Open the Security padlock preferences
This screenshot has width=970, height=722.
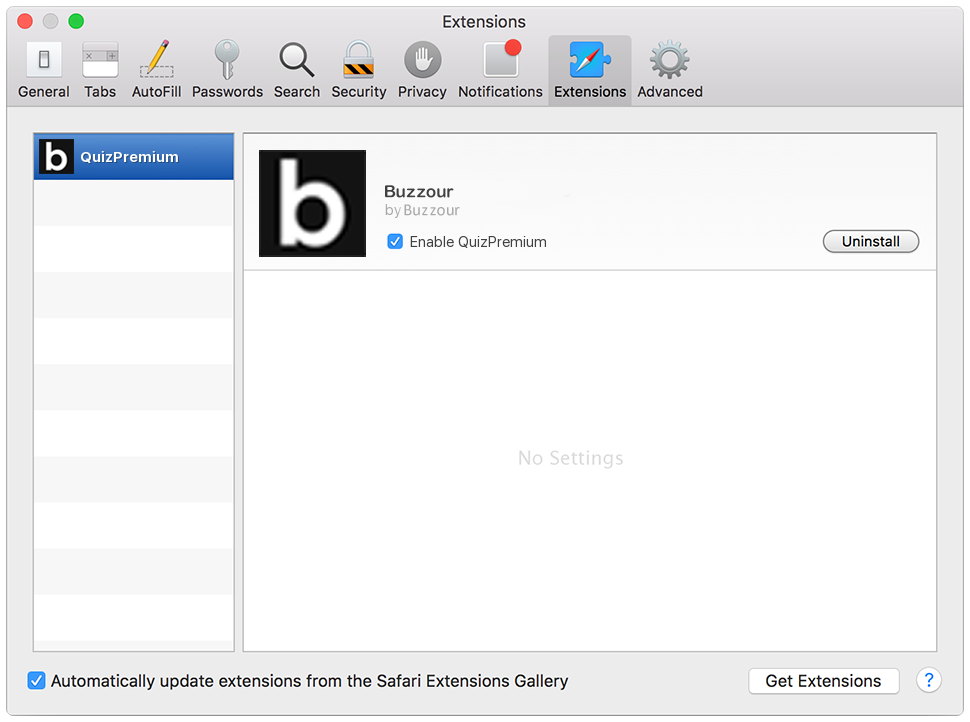[x=359, y=70]
